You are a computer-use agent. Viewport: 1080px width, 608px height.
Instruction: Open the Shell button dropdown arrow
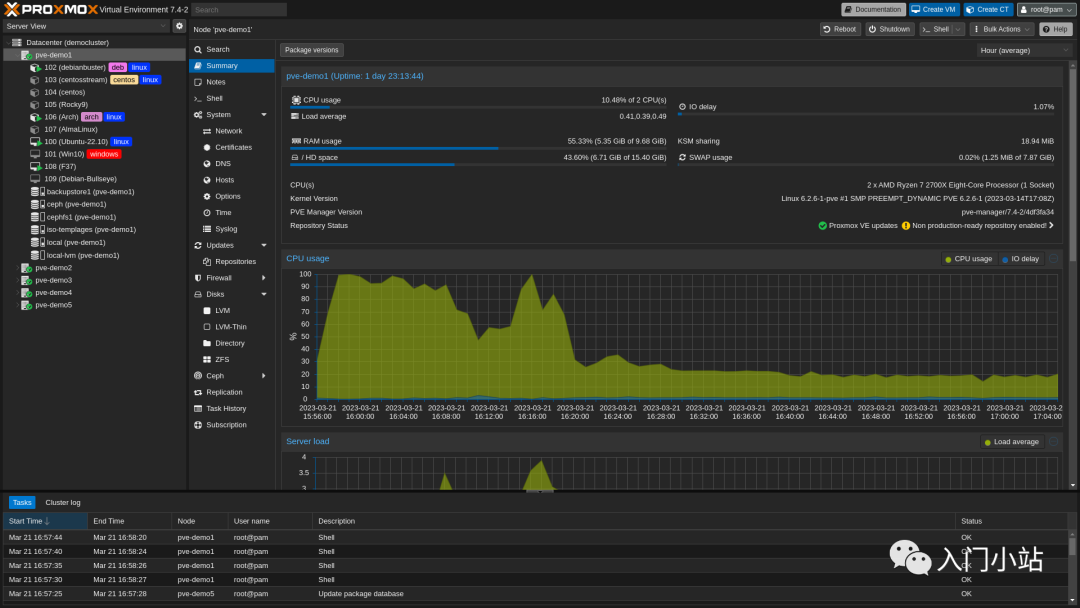point(958,29)
